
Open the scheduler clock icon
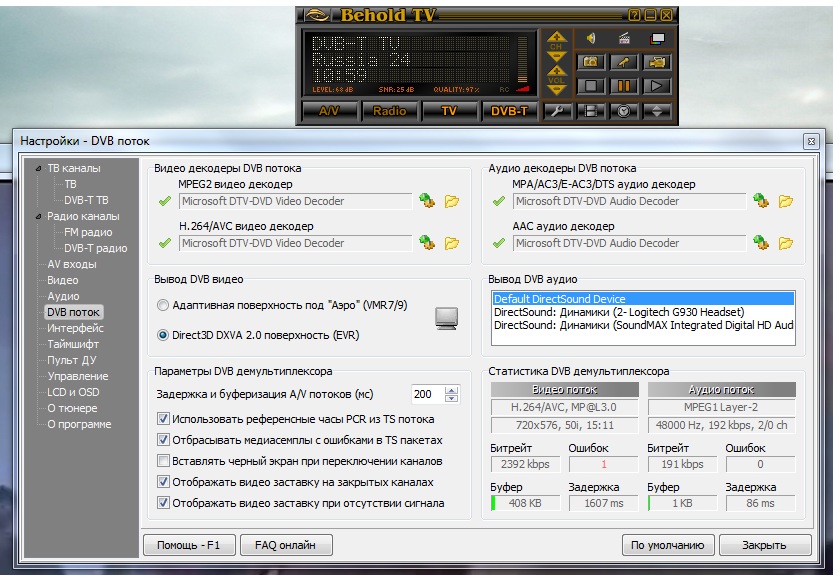coord(624,111)
